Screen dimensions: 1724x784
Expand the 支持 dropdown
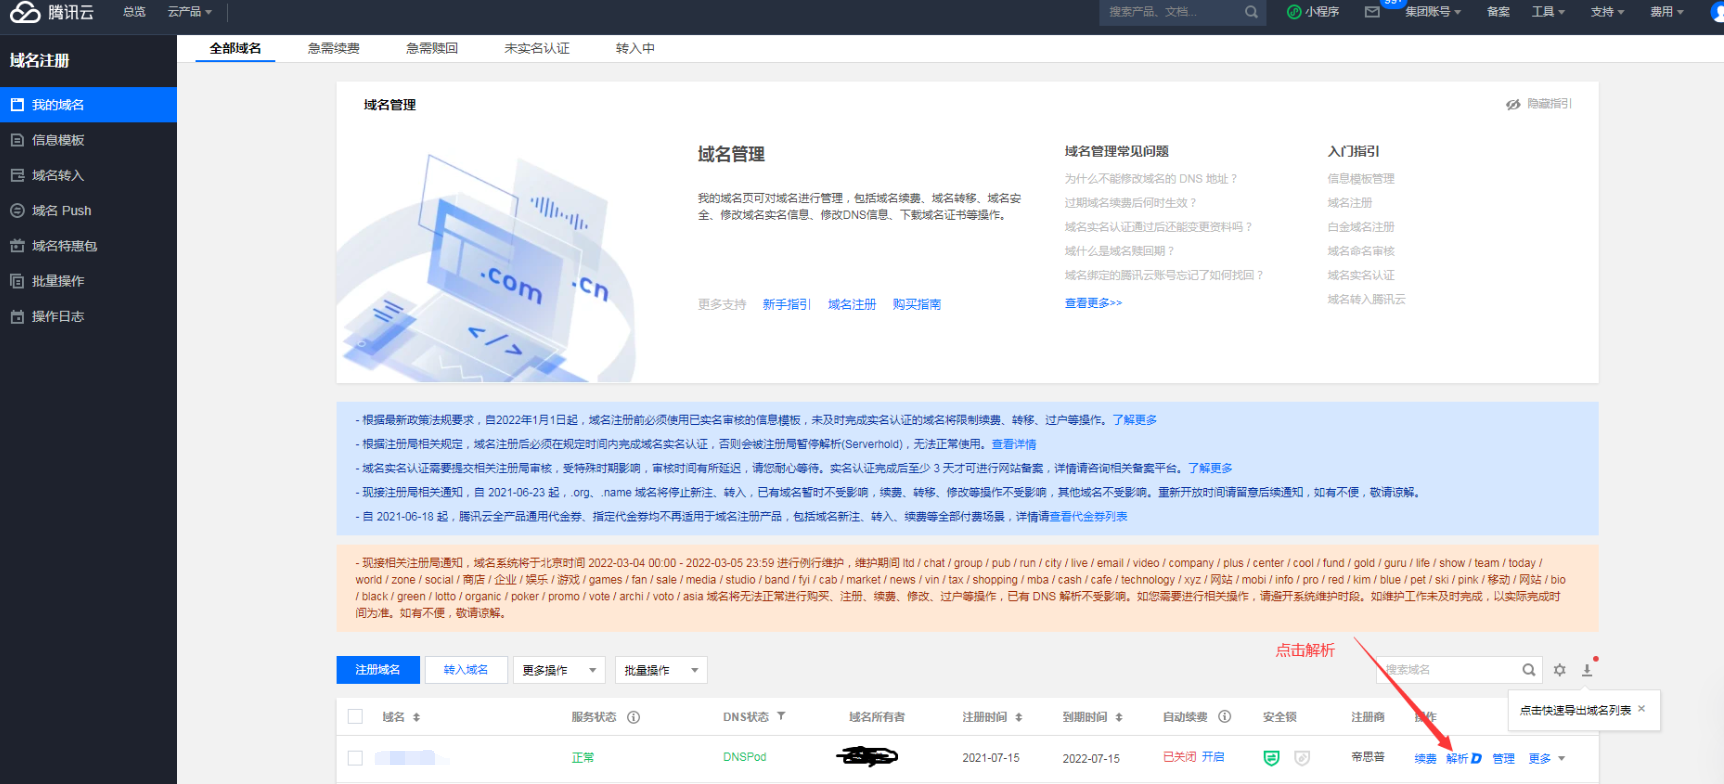pyautogui.click(x=1608, y=12)
